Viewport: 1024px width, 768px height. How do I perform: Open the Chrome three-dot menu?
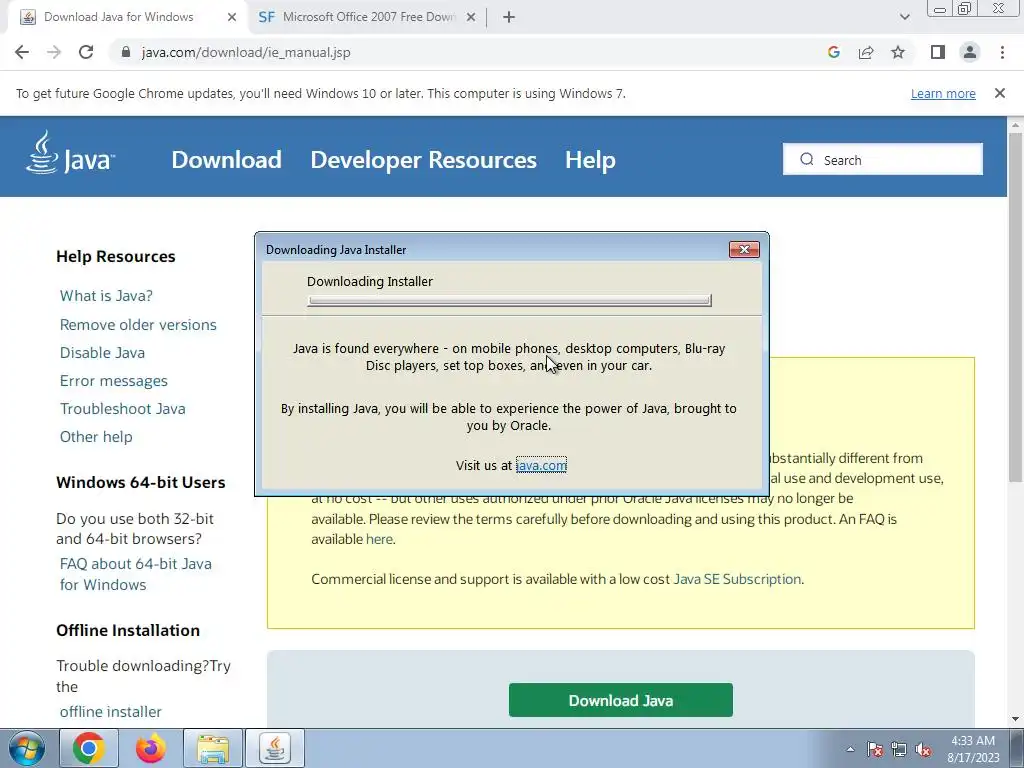pyautogui.click(x=1002, y=52)
